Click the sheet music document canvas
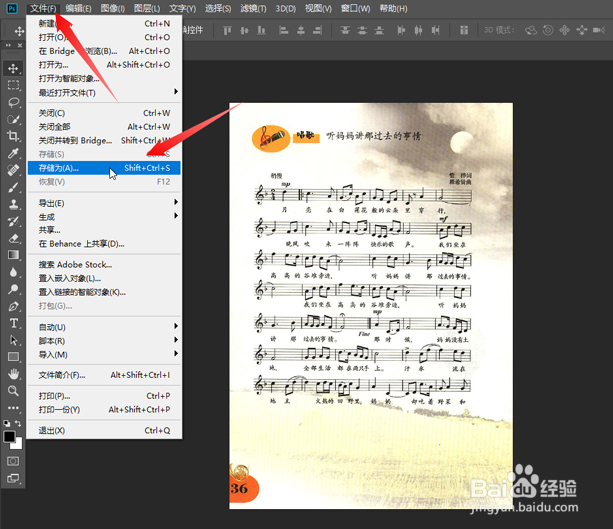This screenshot has width=613, height=529. click(371, 306)
